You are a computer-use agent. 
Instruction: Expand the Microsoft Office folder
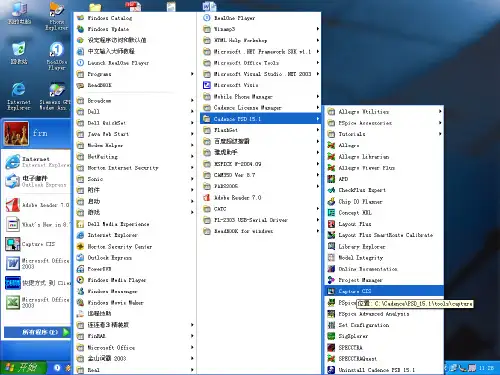click(135, 347)
